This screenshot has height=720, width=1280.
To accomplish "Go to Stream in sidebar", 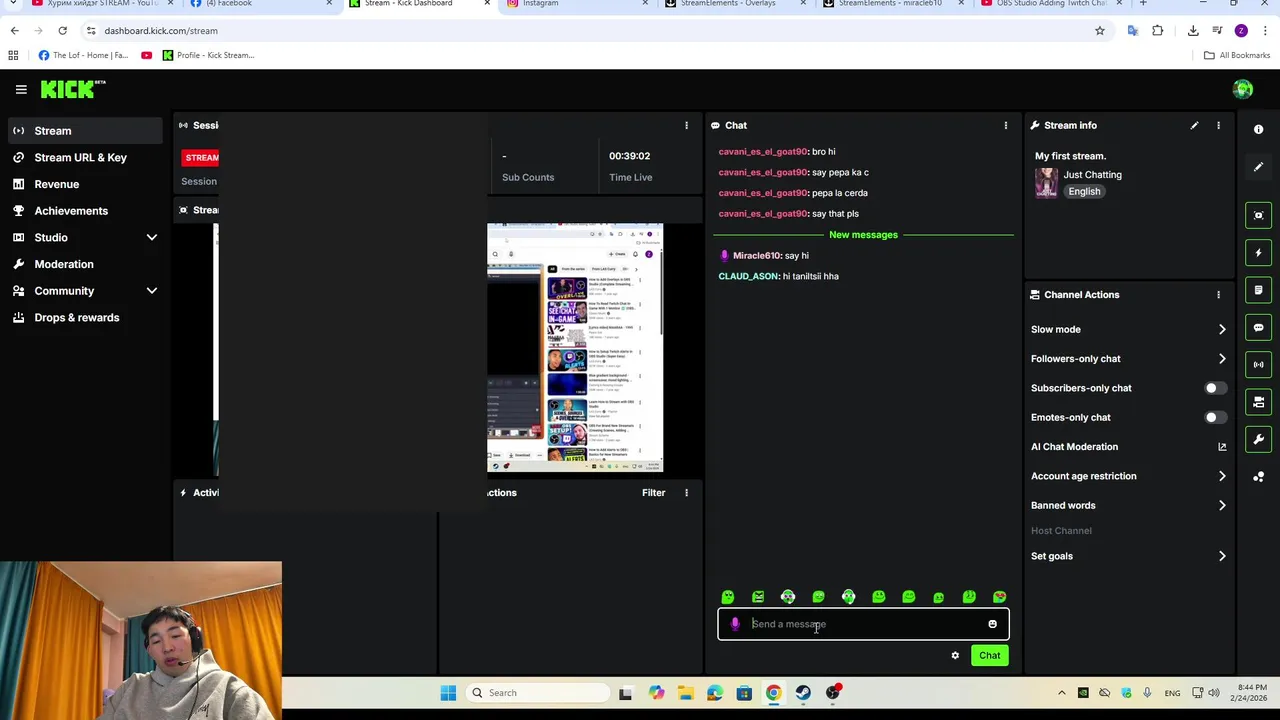I will [85, 131].
